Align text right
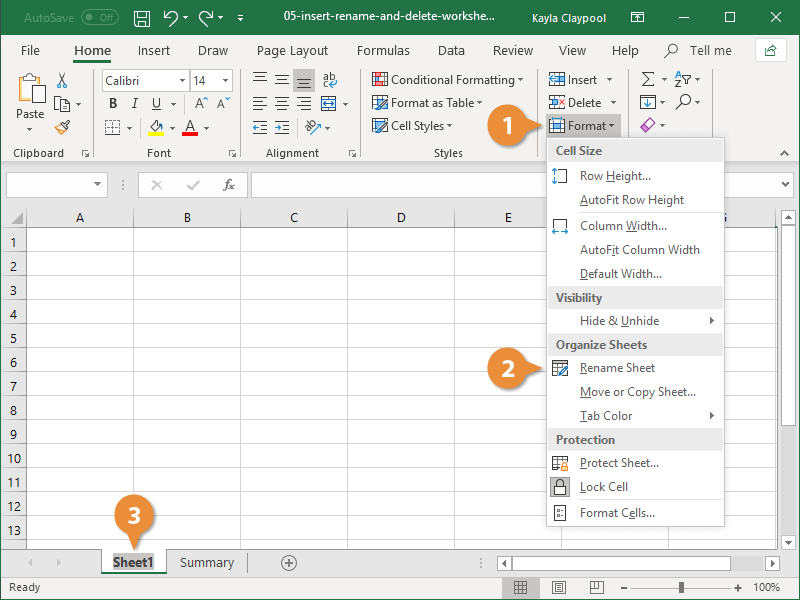The width and height of the screenshot is (800, 600). 304,104
